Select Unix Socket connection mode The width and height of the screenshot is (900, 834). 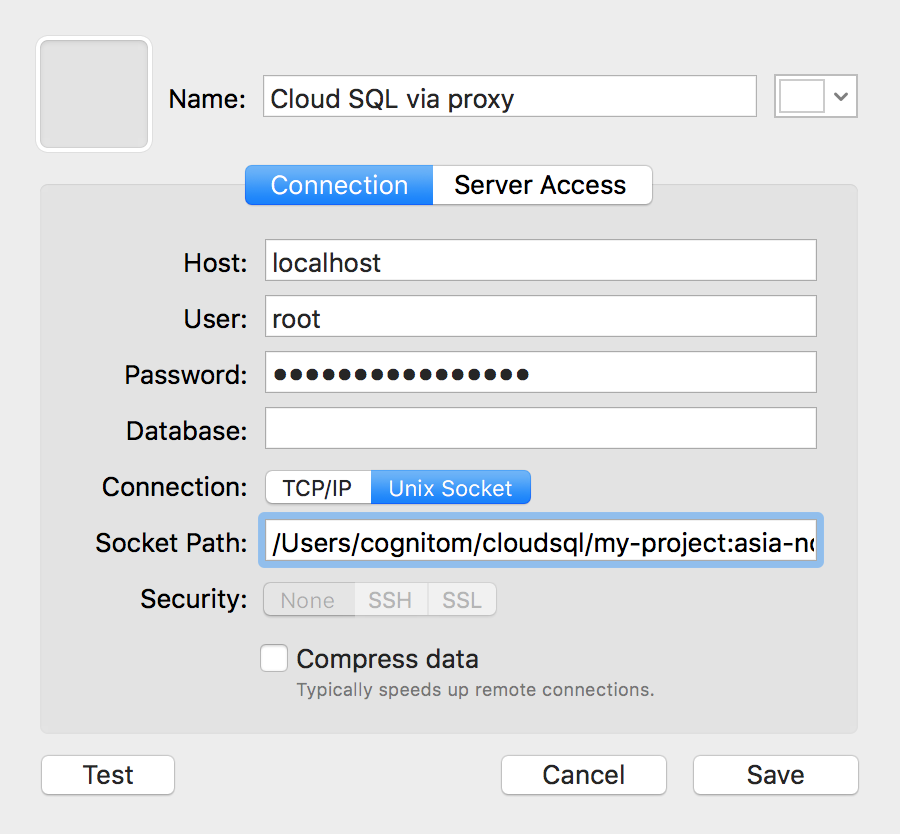tap(450, 487)
